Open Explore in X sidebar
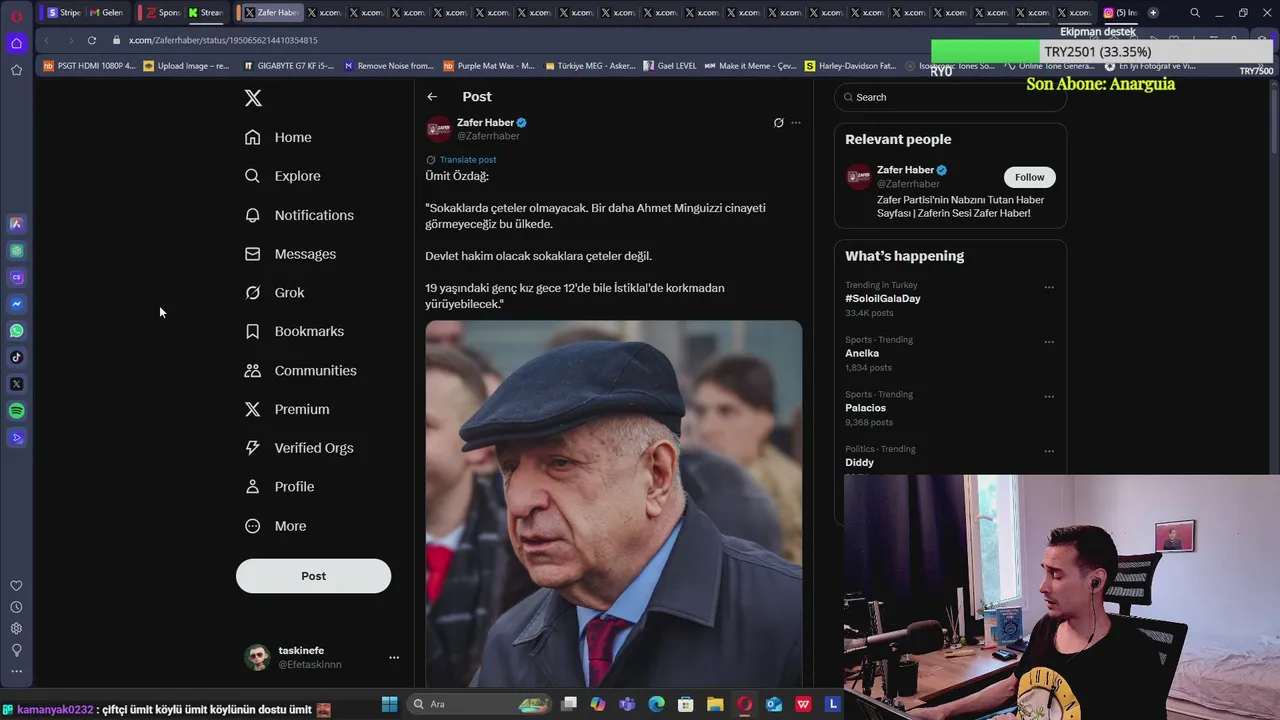 [283, 176]
